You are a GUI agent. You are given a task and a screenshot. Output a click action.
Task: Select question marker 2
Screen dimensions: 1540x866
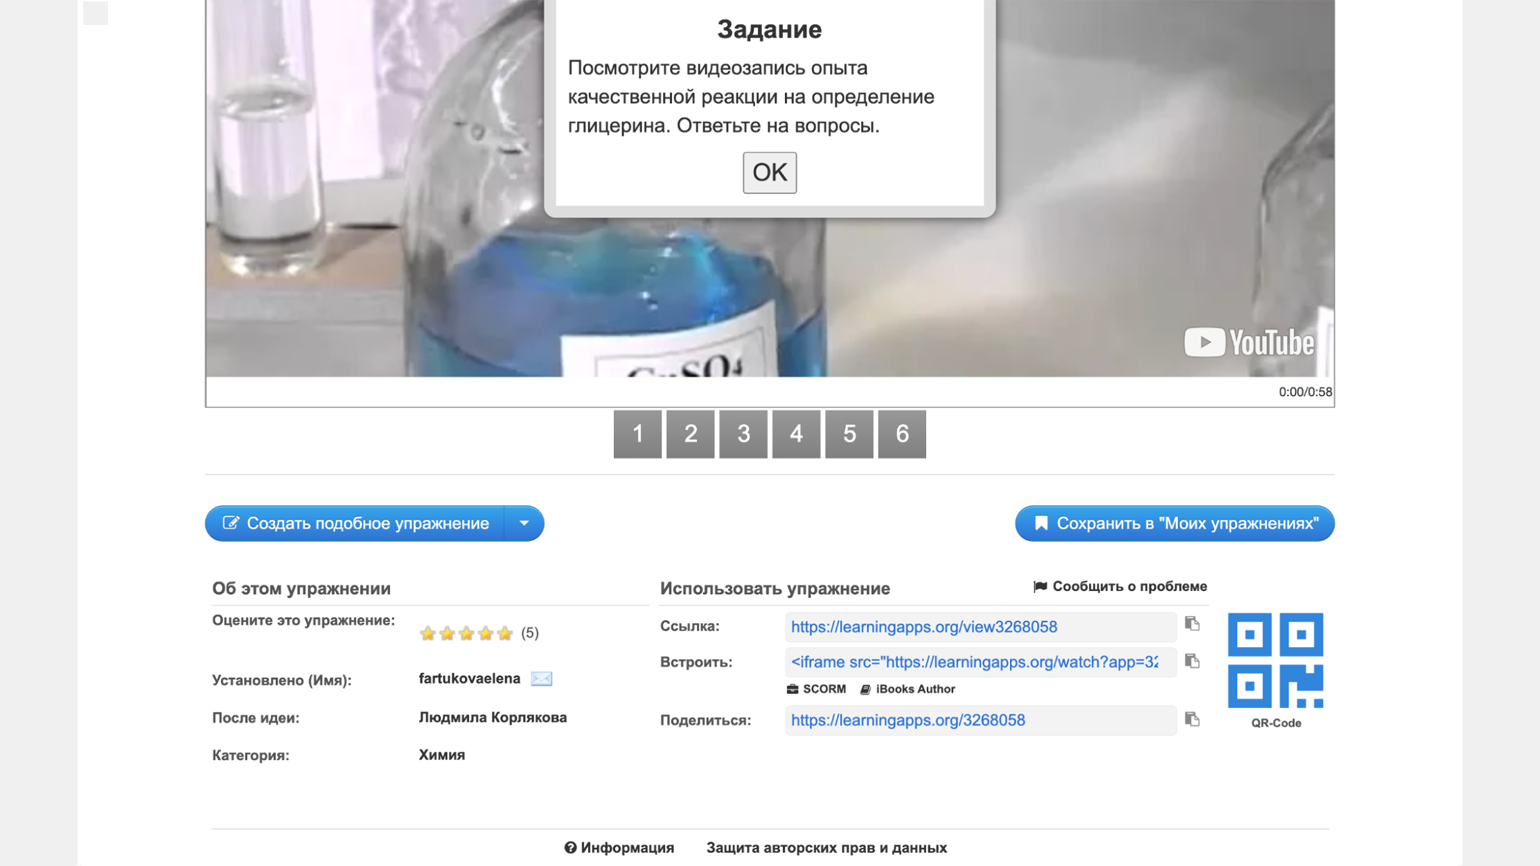coord(690,434)
